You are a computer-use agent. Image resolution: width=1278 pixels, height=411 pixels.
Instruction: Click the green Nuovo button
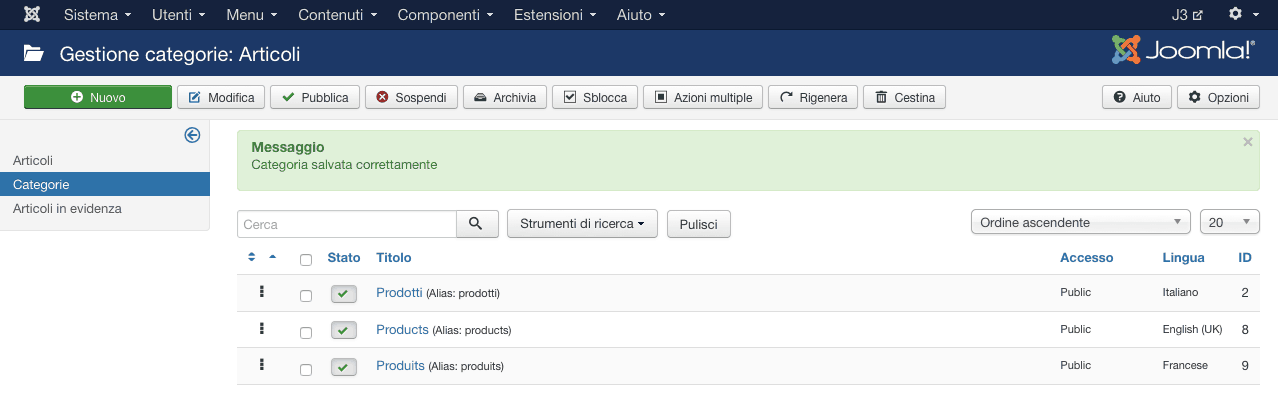(98, 97)
